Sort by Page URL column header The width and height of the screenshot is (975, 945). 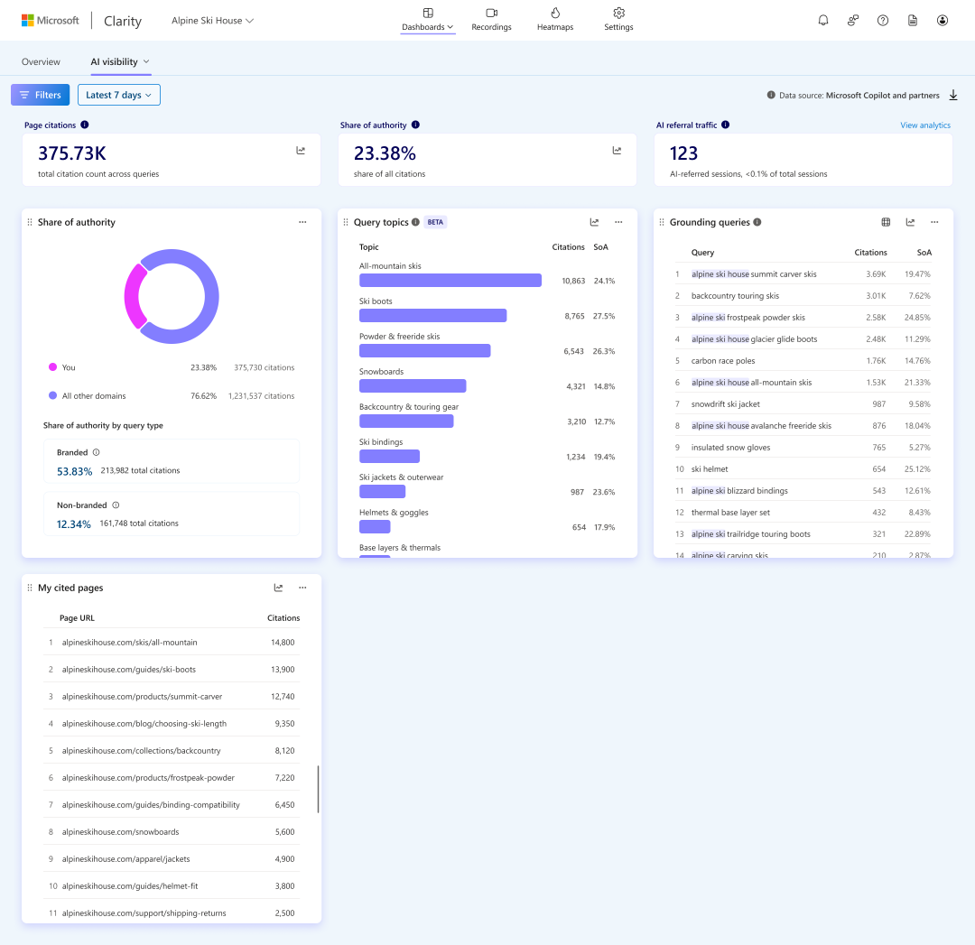(76, 618)
